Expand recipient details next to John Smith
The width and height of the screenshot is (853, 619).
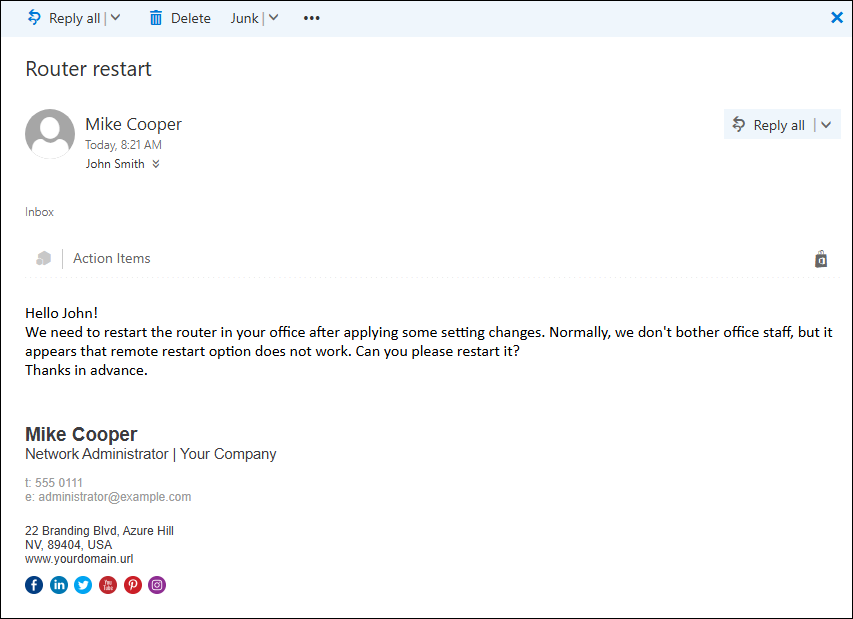pyautogui.click(x=156, y=164)
